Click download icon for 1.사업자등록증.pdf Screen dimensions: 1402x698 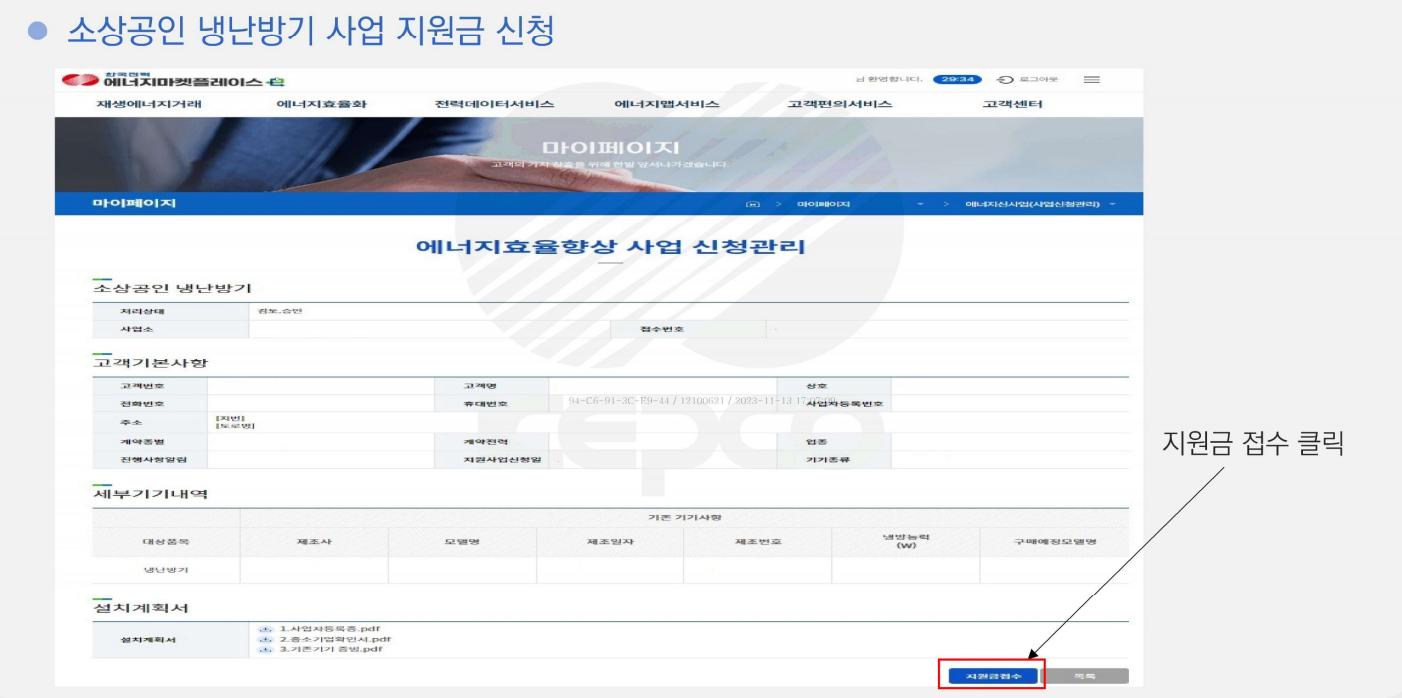coord(265,629)
